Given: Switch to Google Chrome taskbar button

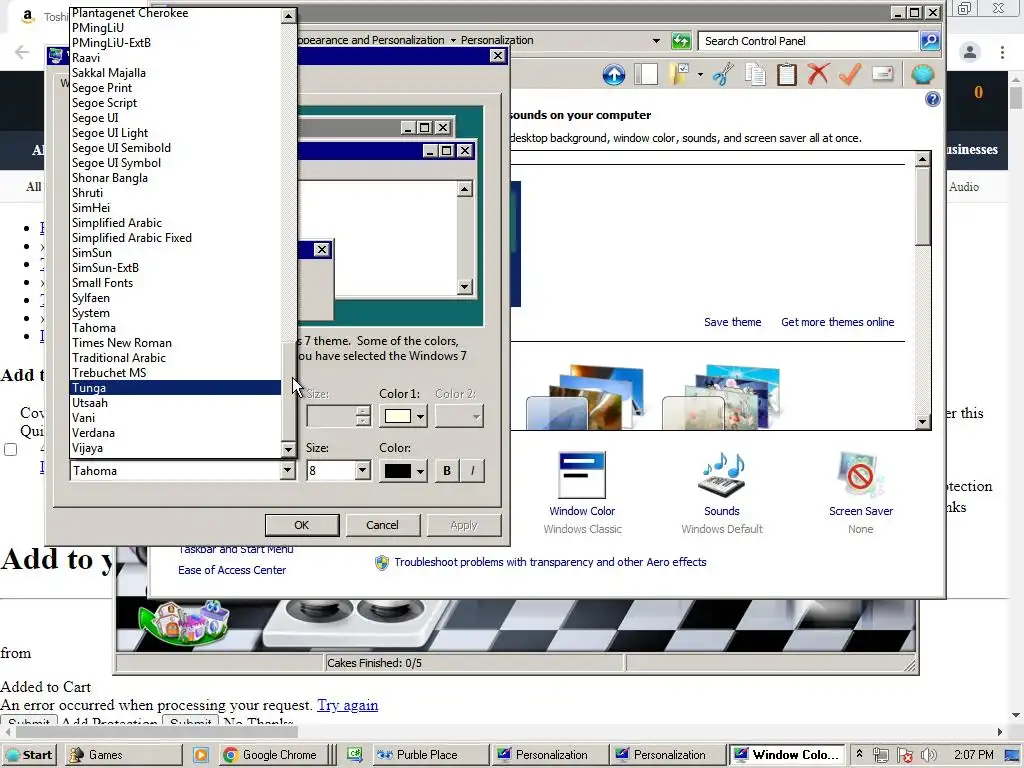Looking at the screenshot, I should point(271,755).
